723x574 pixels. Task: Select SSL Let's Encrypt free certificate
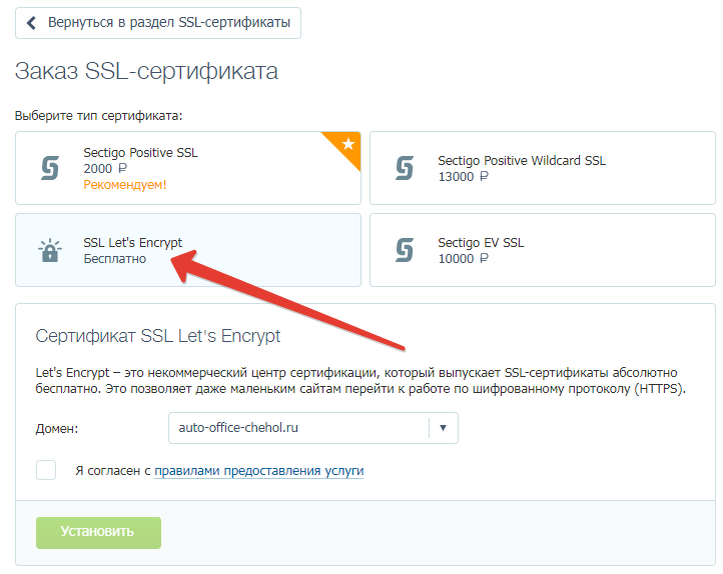coord(188,250)
